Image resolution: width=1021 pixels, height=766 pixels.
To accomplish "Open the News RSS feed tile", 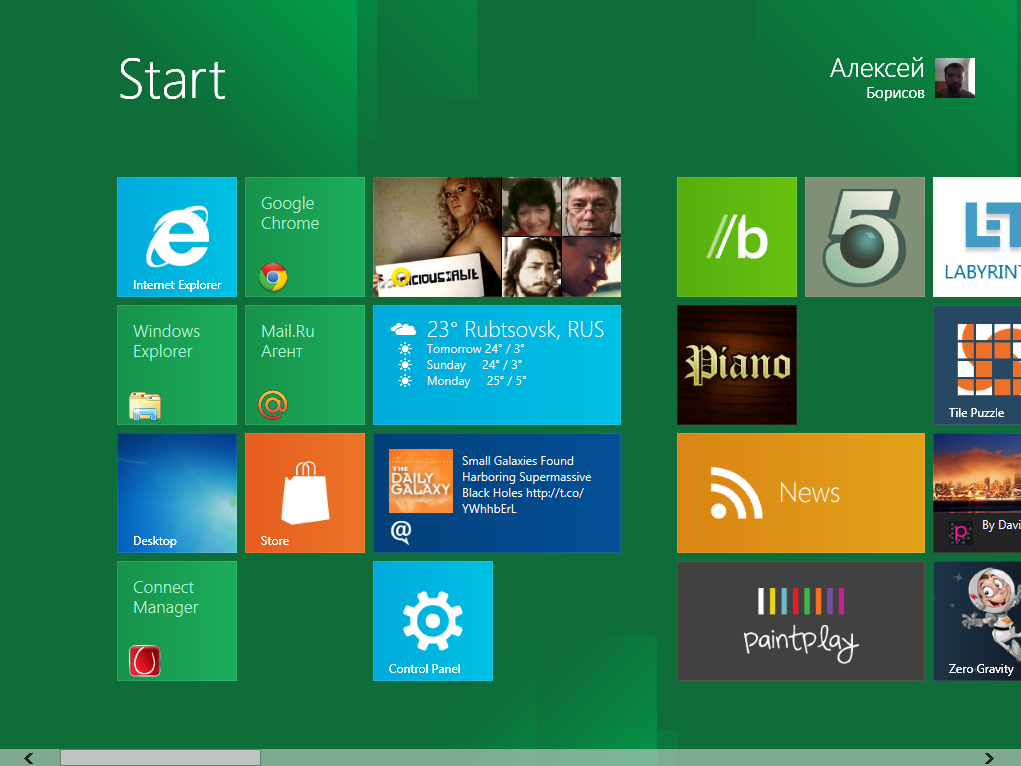I will 801,493.
